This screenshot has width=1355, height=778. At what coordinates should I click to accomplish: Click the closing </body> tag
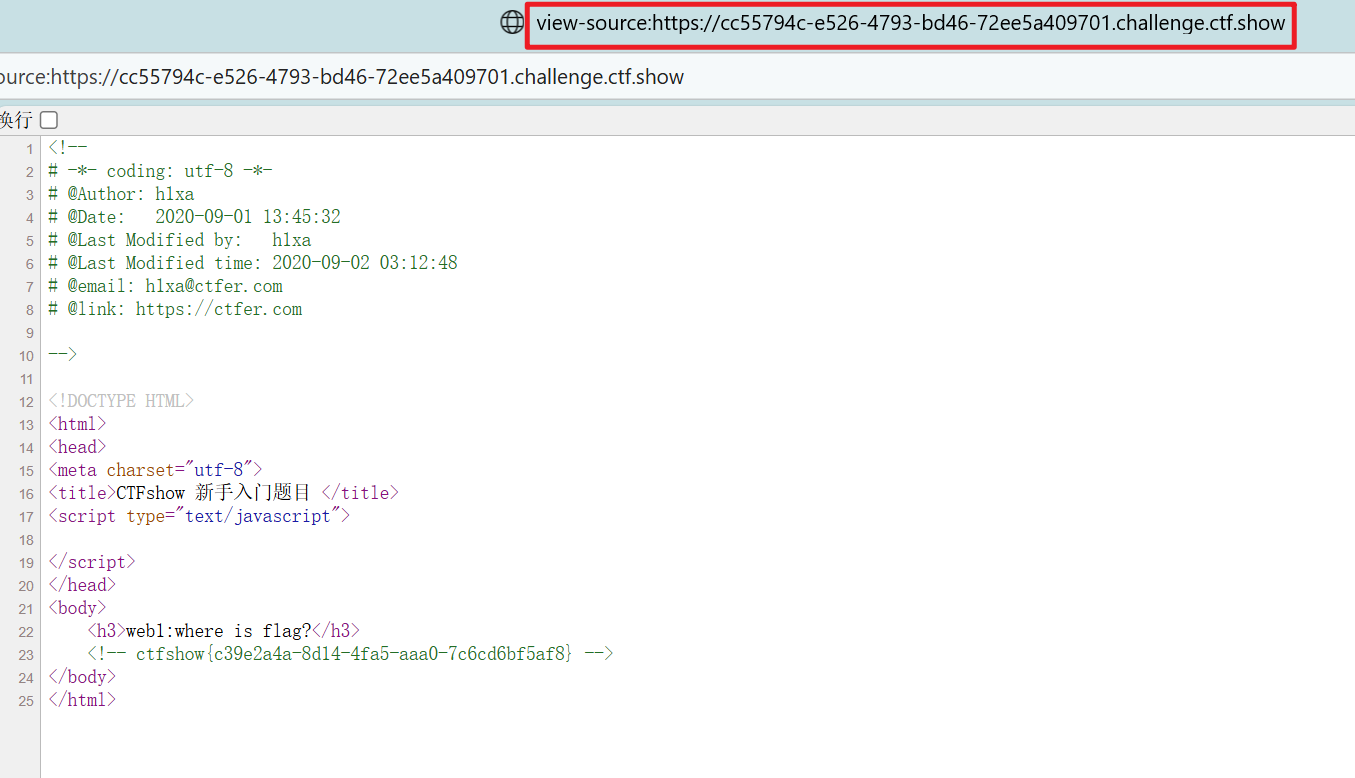82,677
